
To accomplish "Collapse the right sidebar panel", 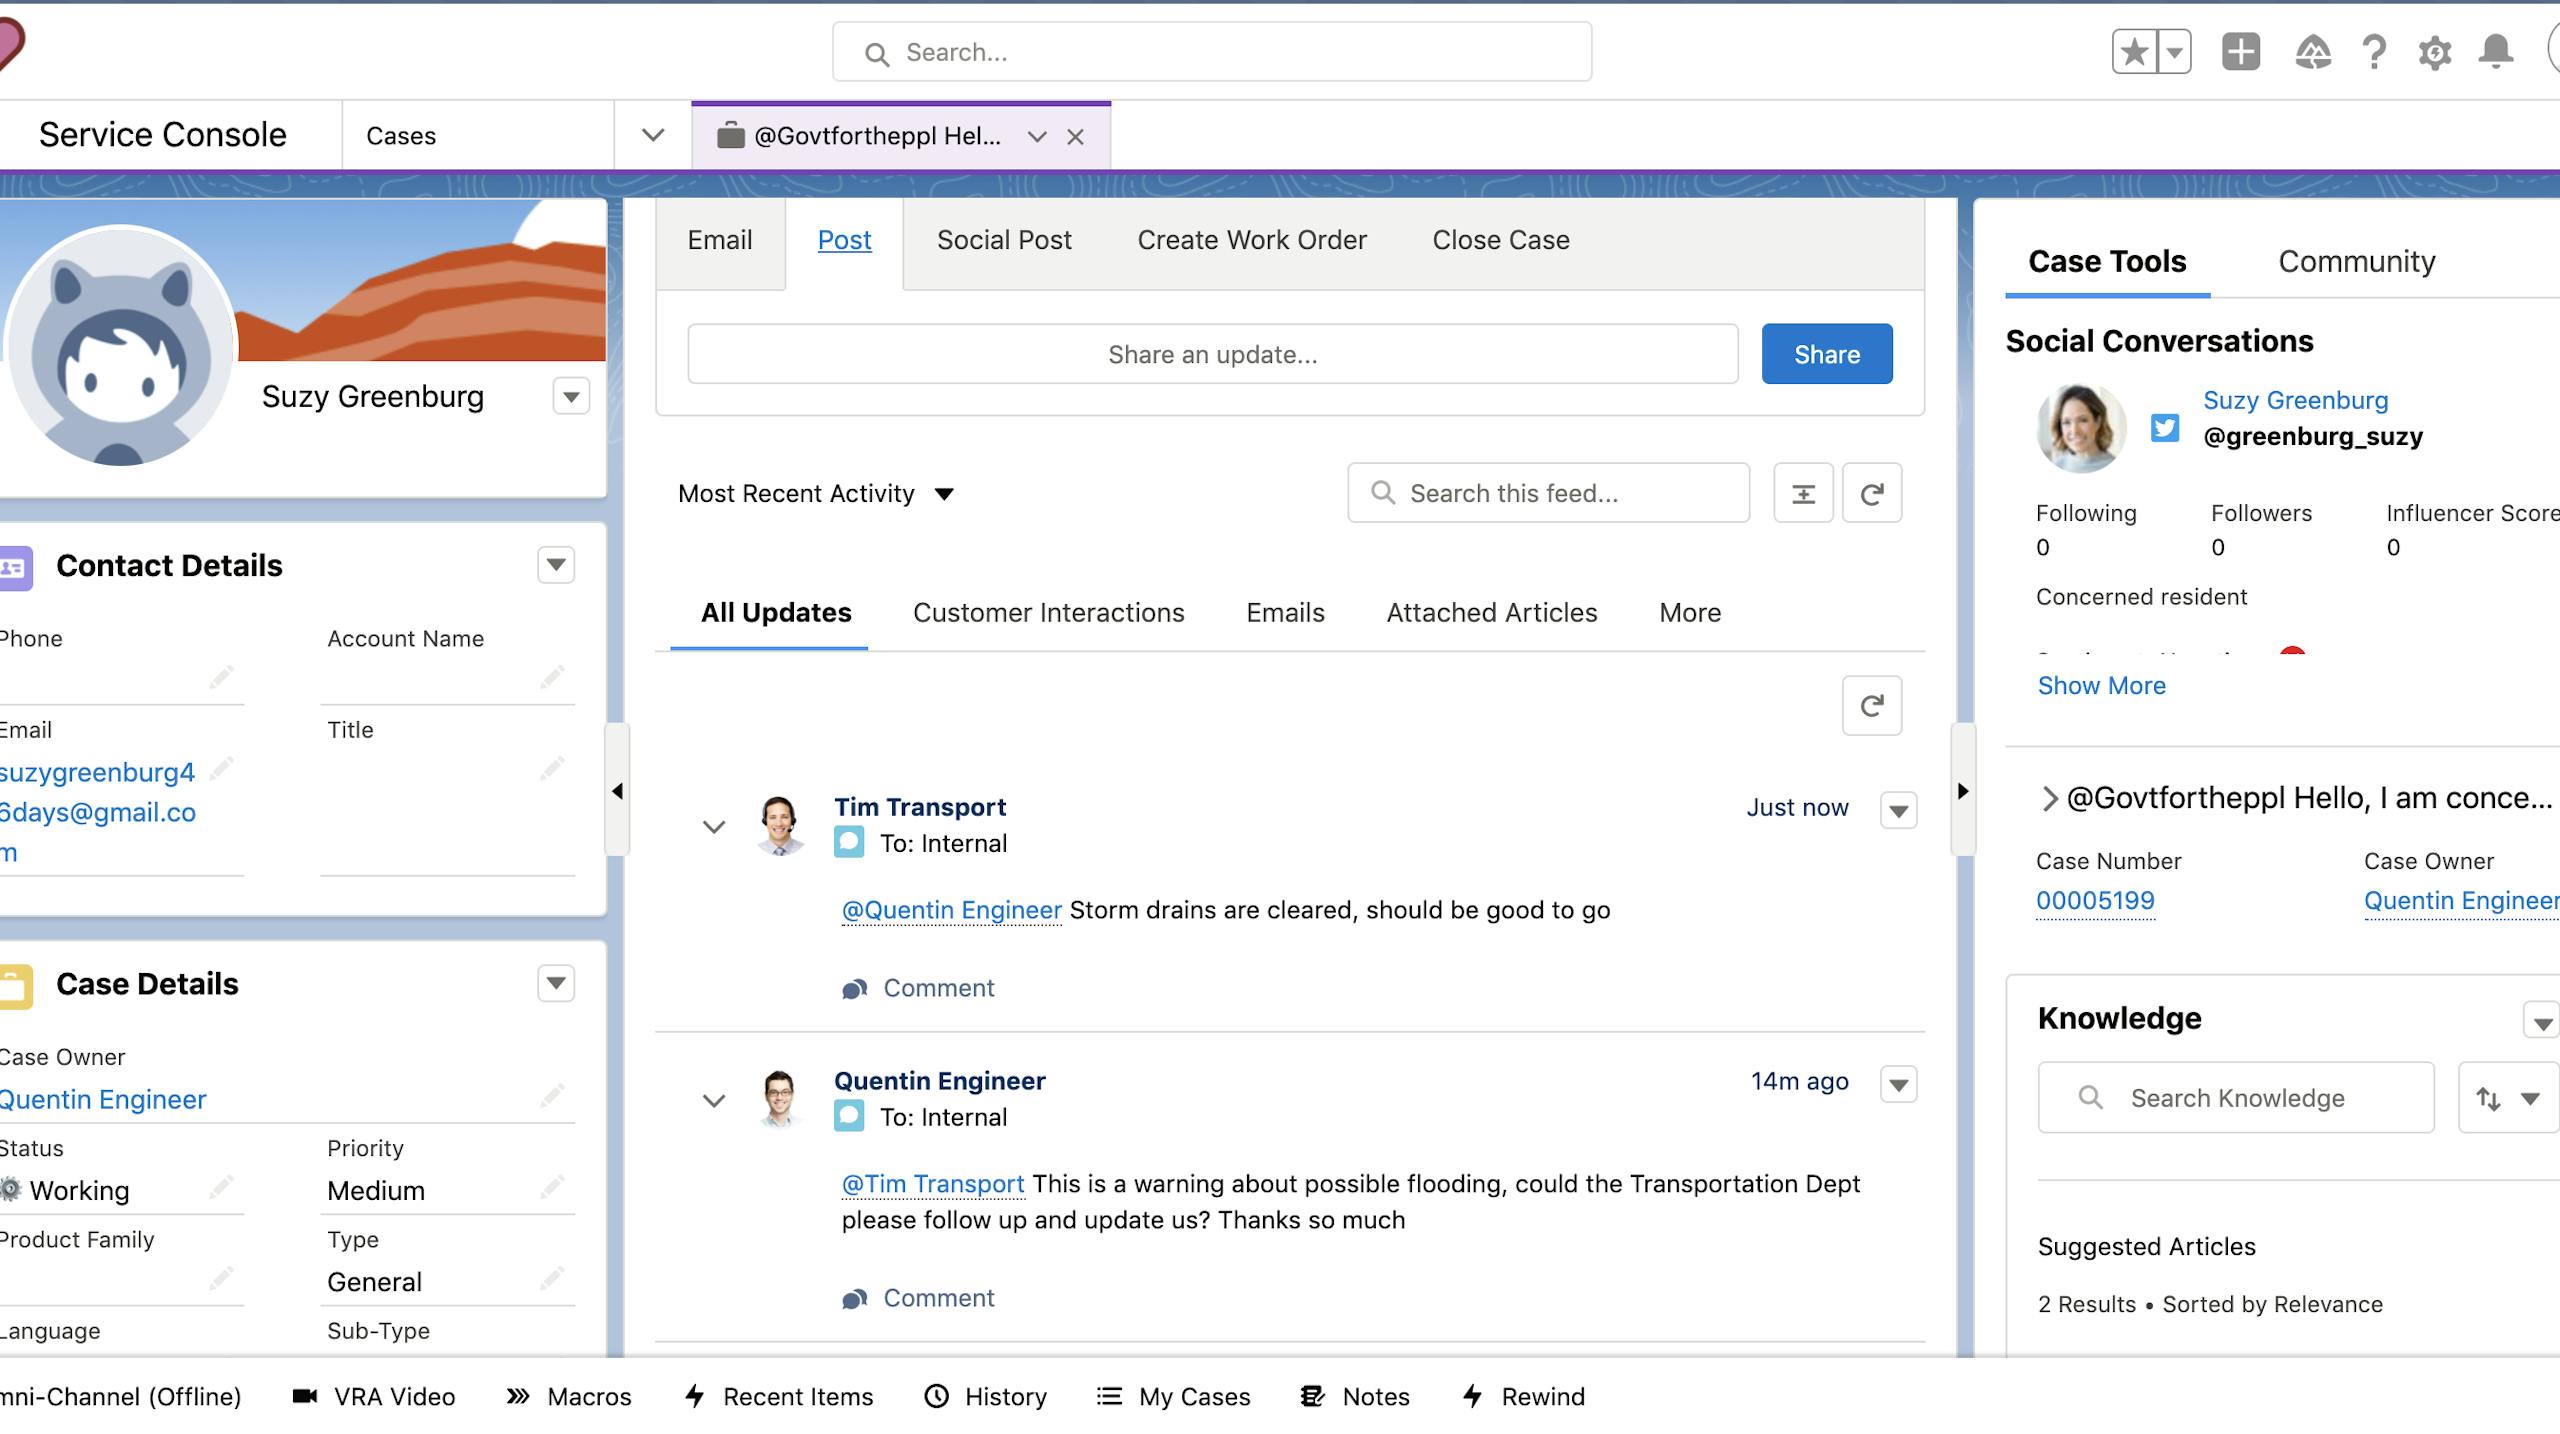I will tap(1962, 791).
